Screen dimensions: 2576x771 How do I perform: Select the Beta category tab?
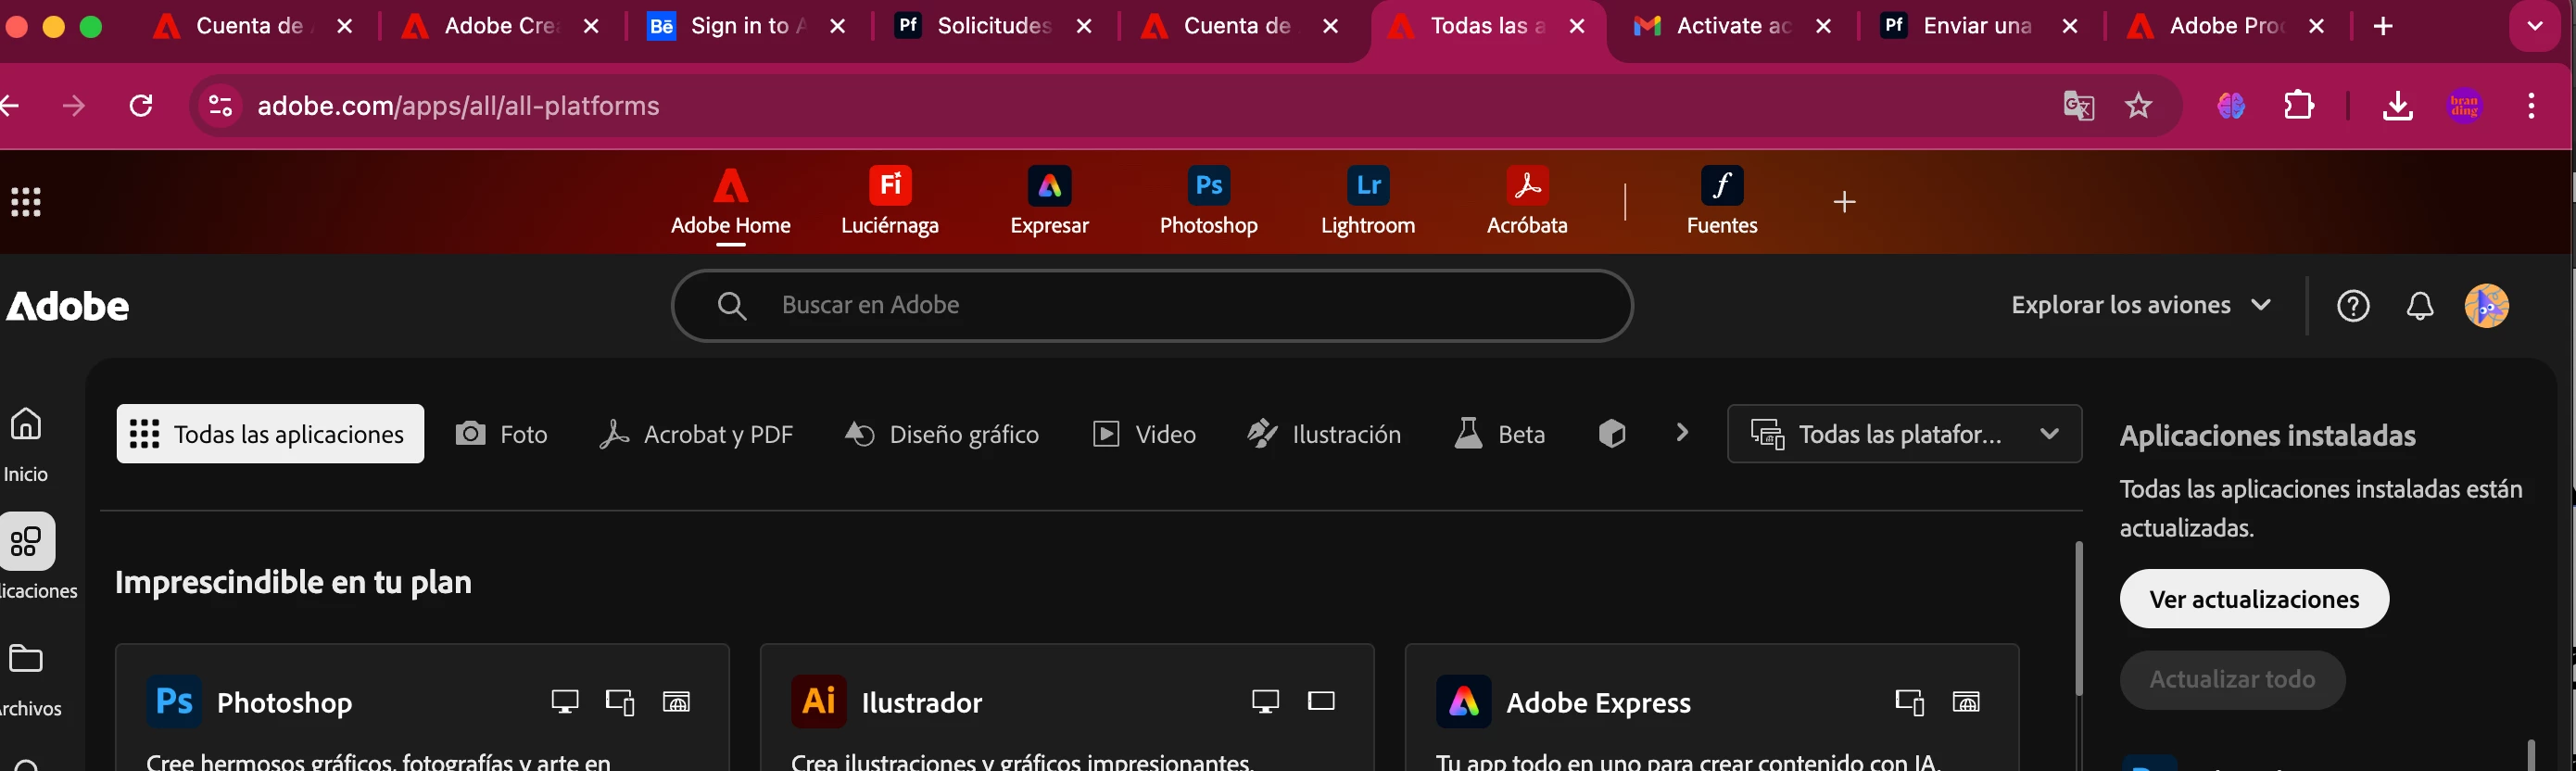tap(1499, 434)
